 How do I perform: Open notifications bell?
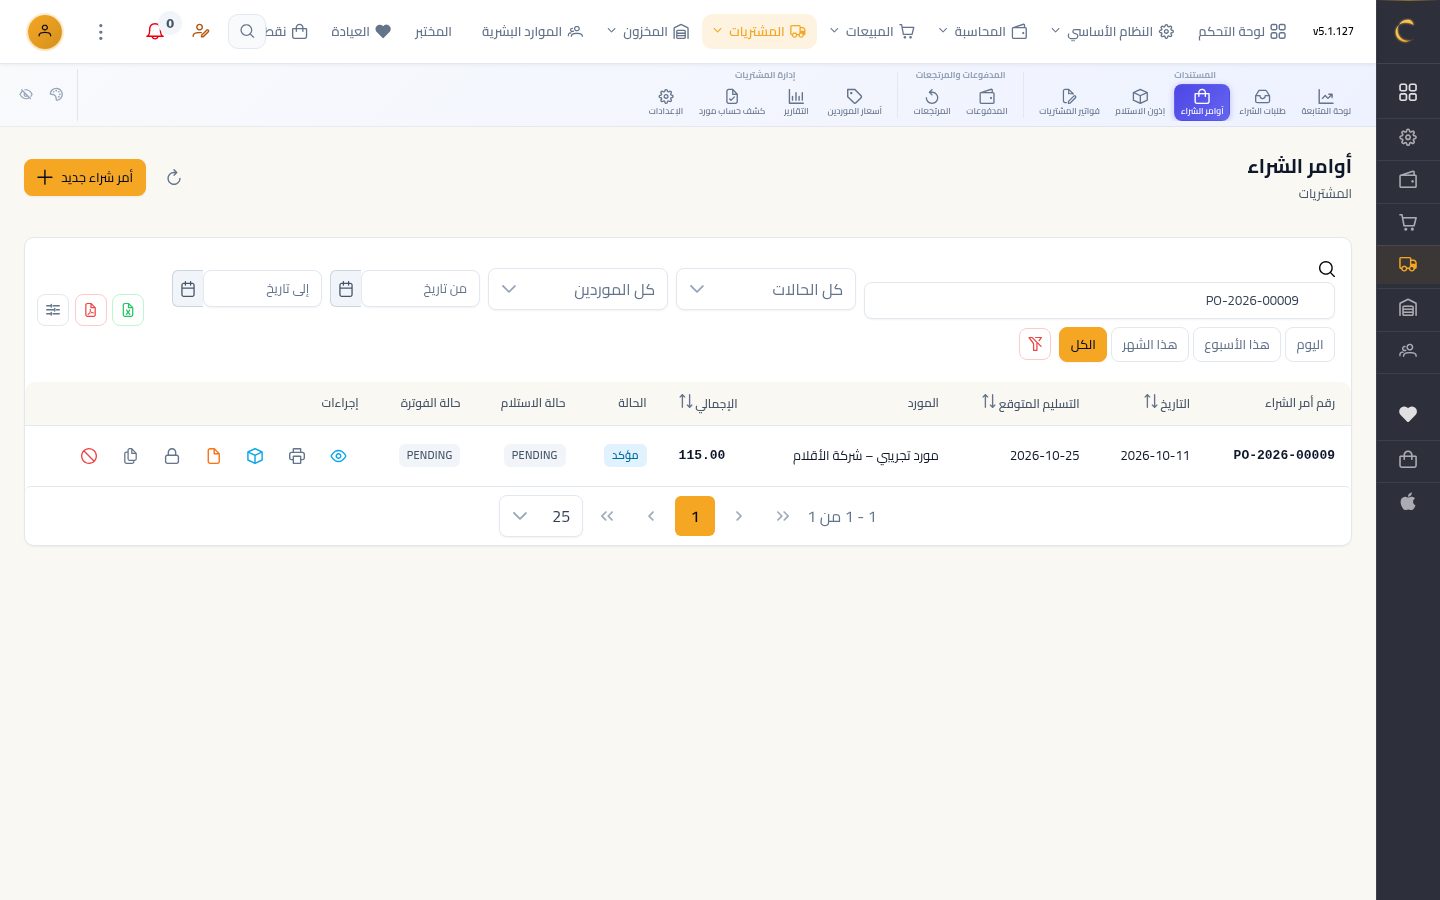click(155, 32)
